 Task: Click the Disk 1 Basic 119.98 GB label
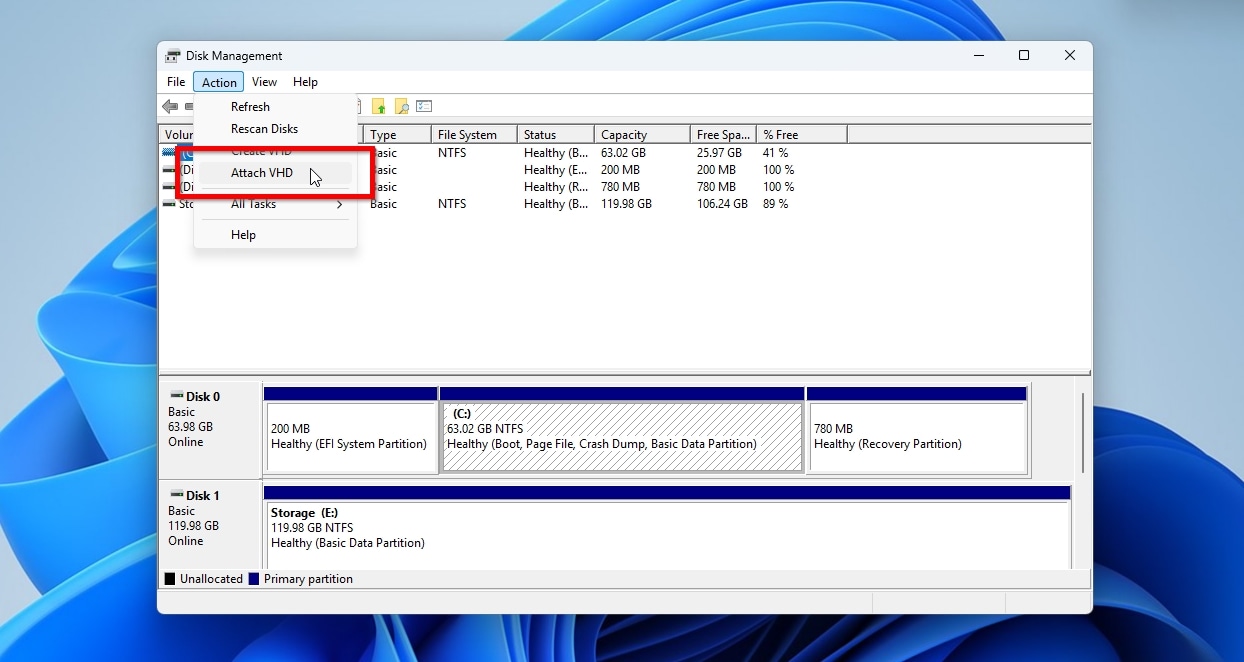point(210,525)
